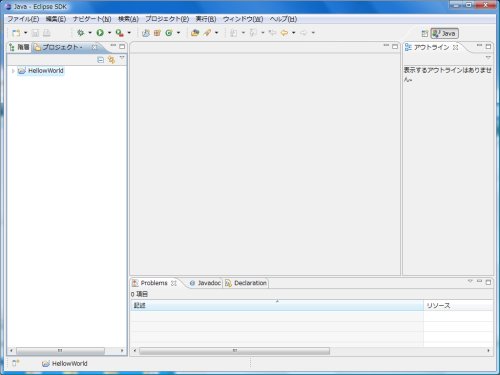The height and width of the screenshot is (375, 500).
Task: Open the 編集(E) menu
Action: point(56,19)
